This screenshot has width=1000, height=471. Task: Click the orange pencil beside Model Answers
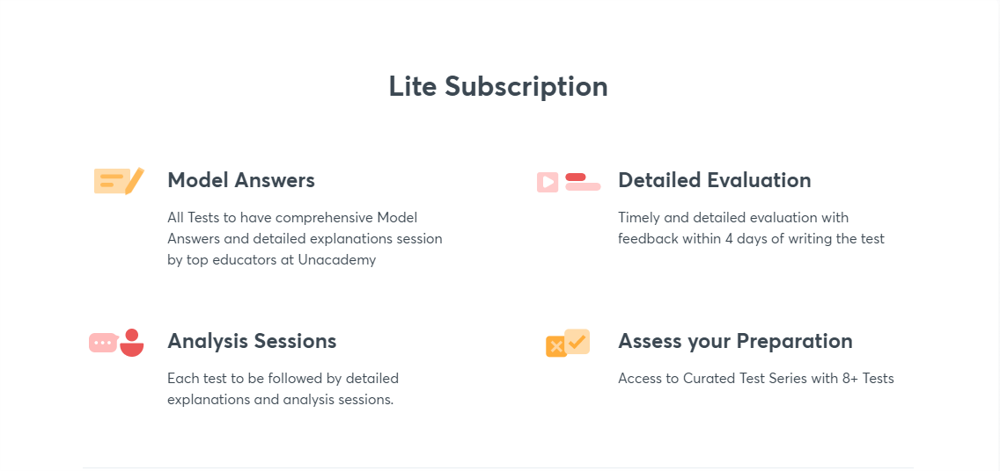point(135,181)
